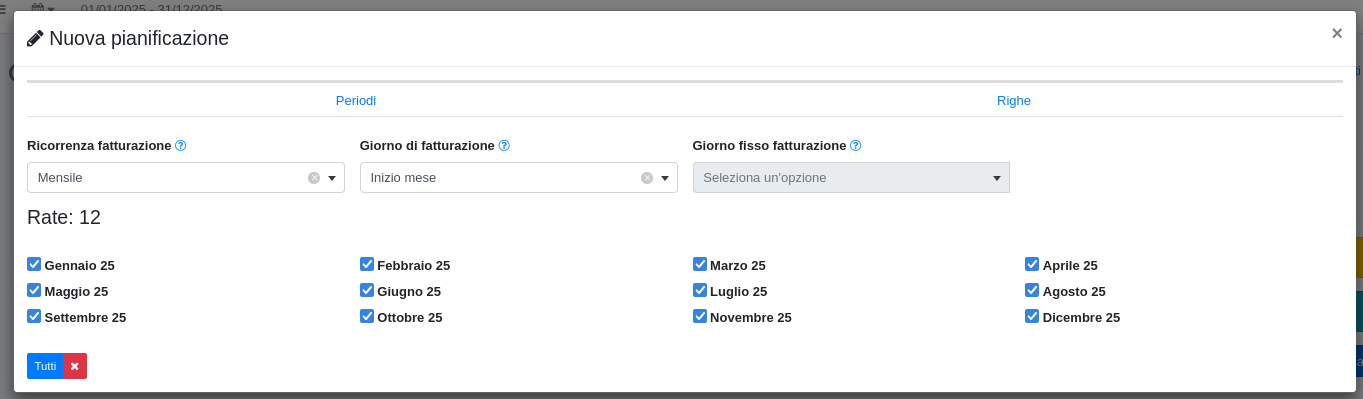The width and height of the screenshot is (1363, 399).
Task: Switch to the Righe tab
Action: click(x=1014, y=101)
